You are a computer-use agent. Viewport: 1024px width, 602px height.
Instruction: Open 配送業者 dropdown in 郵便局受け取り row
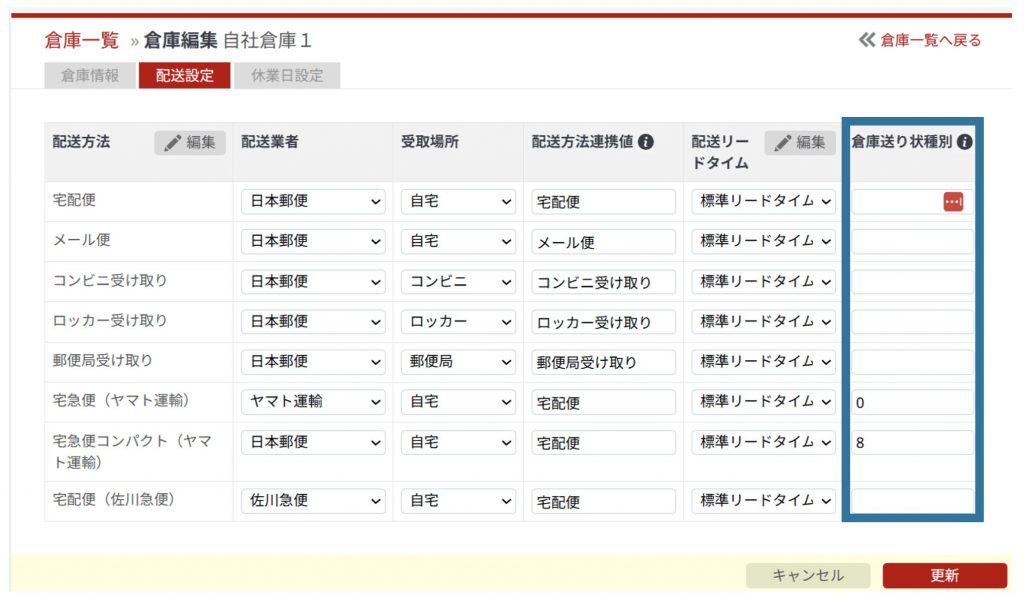(x=313, y=362)
